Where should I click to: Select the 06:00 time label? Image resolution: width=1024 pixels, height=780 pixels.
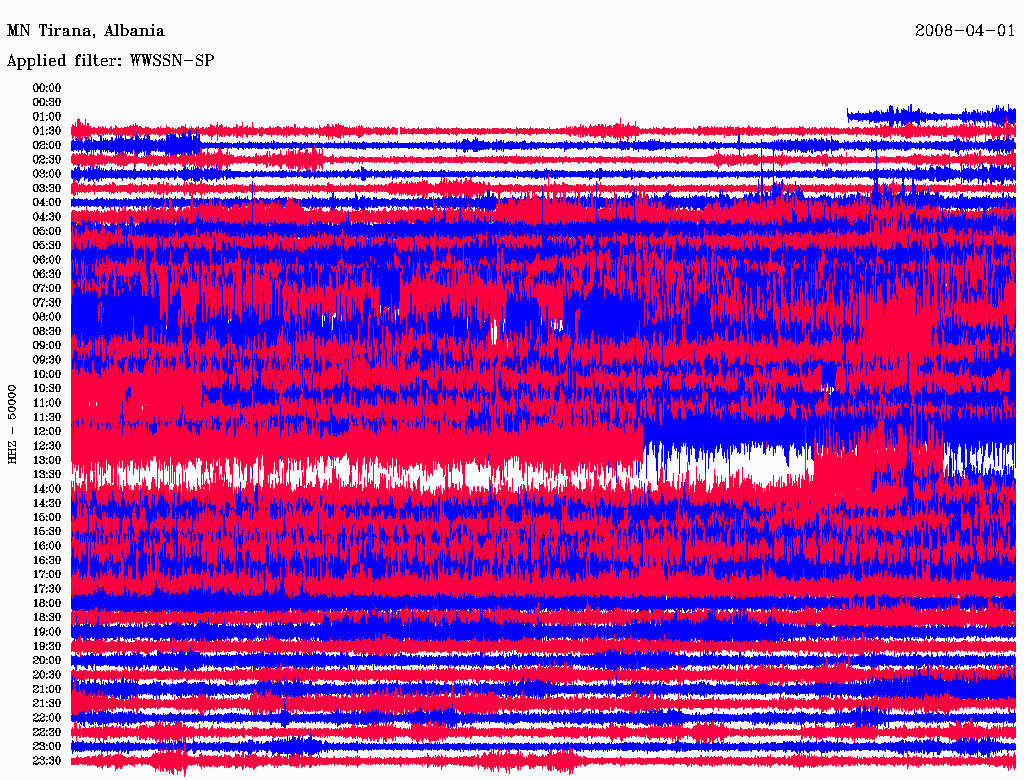tap(46, 259)
